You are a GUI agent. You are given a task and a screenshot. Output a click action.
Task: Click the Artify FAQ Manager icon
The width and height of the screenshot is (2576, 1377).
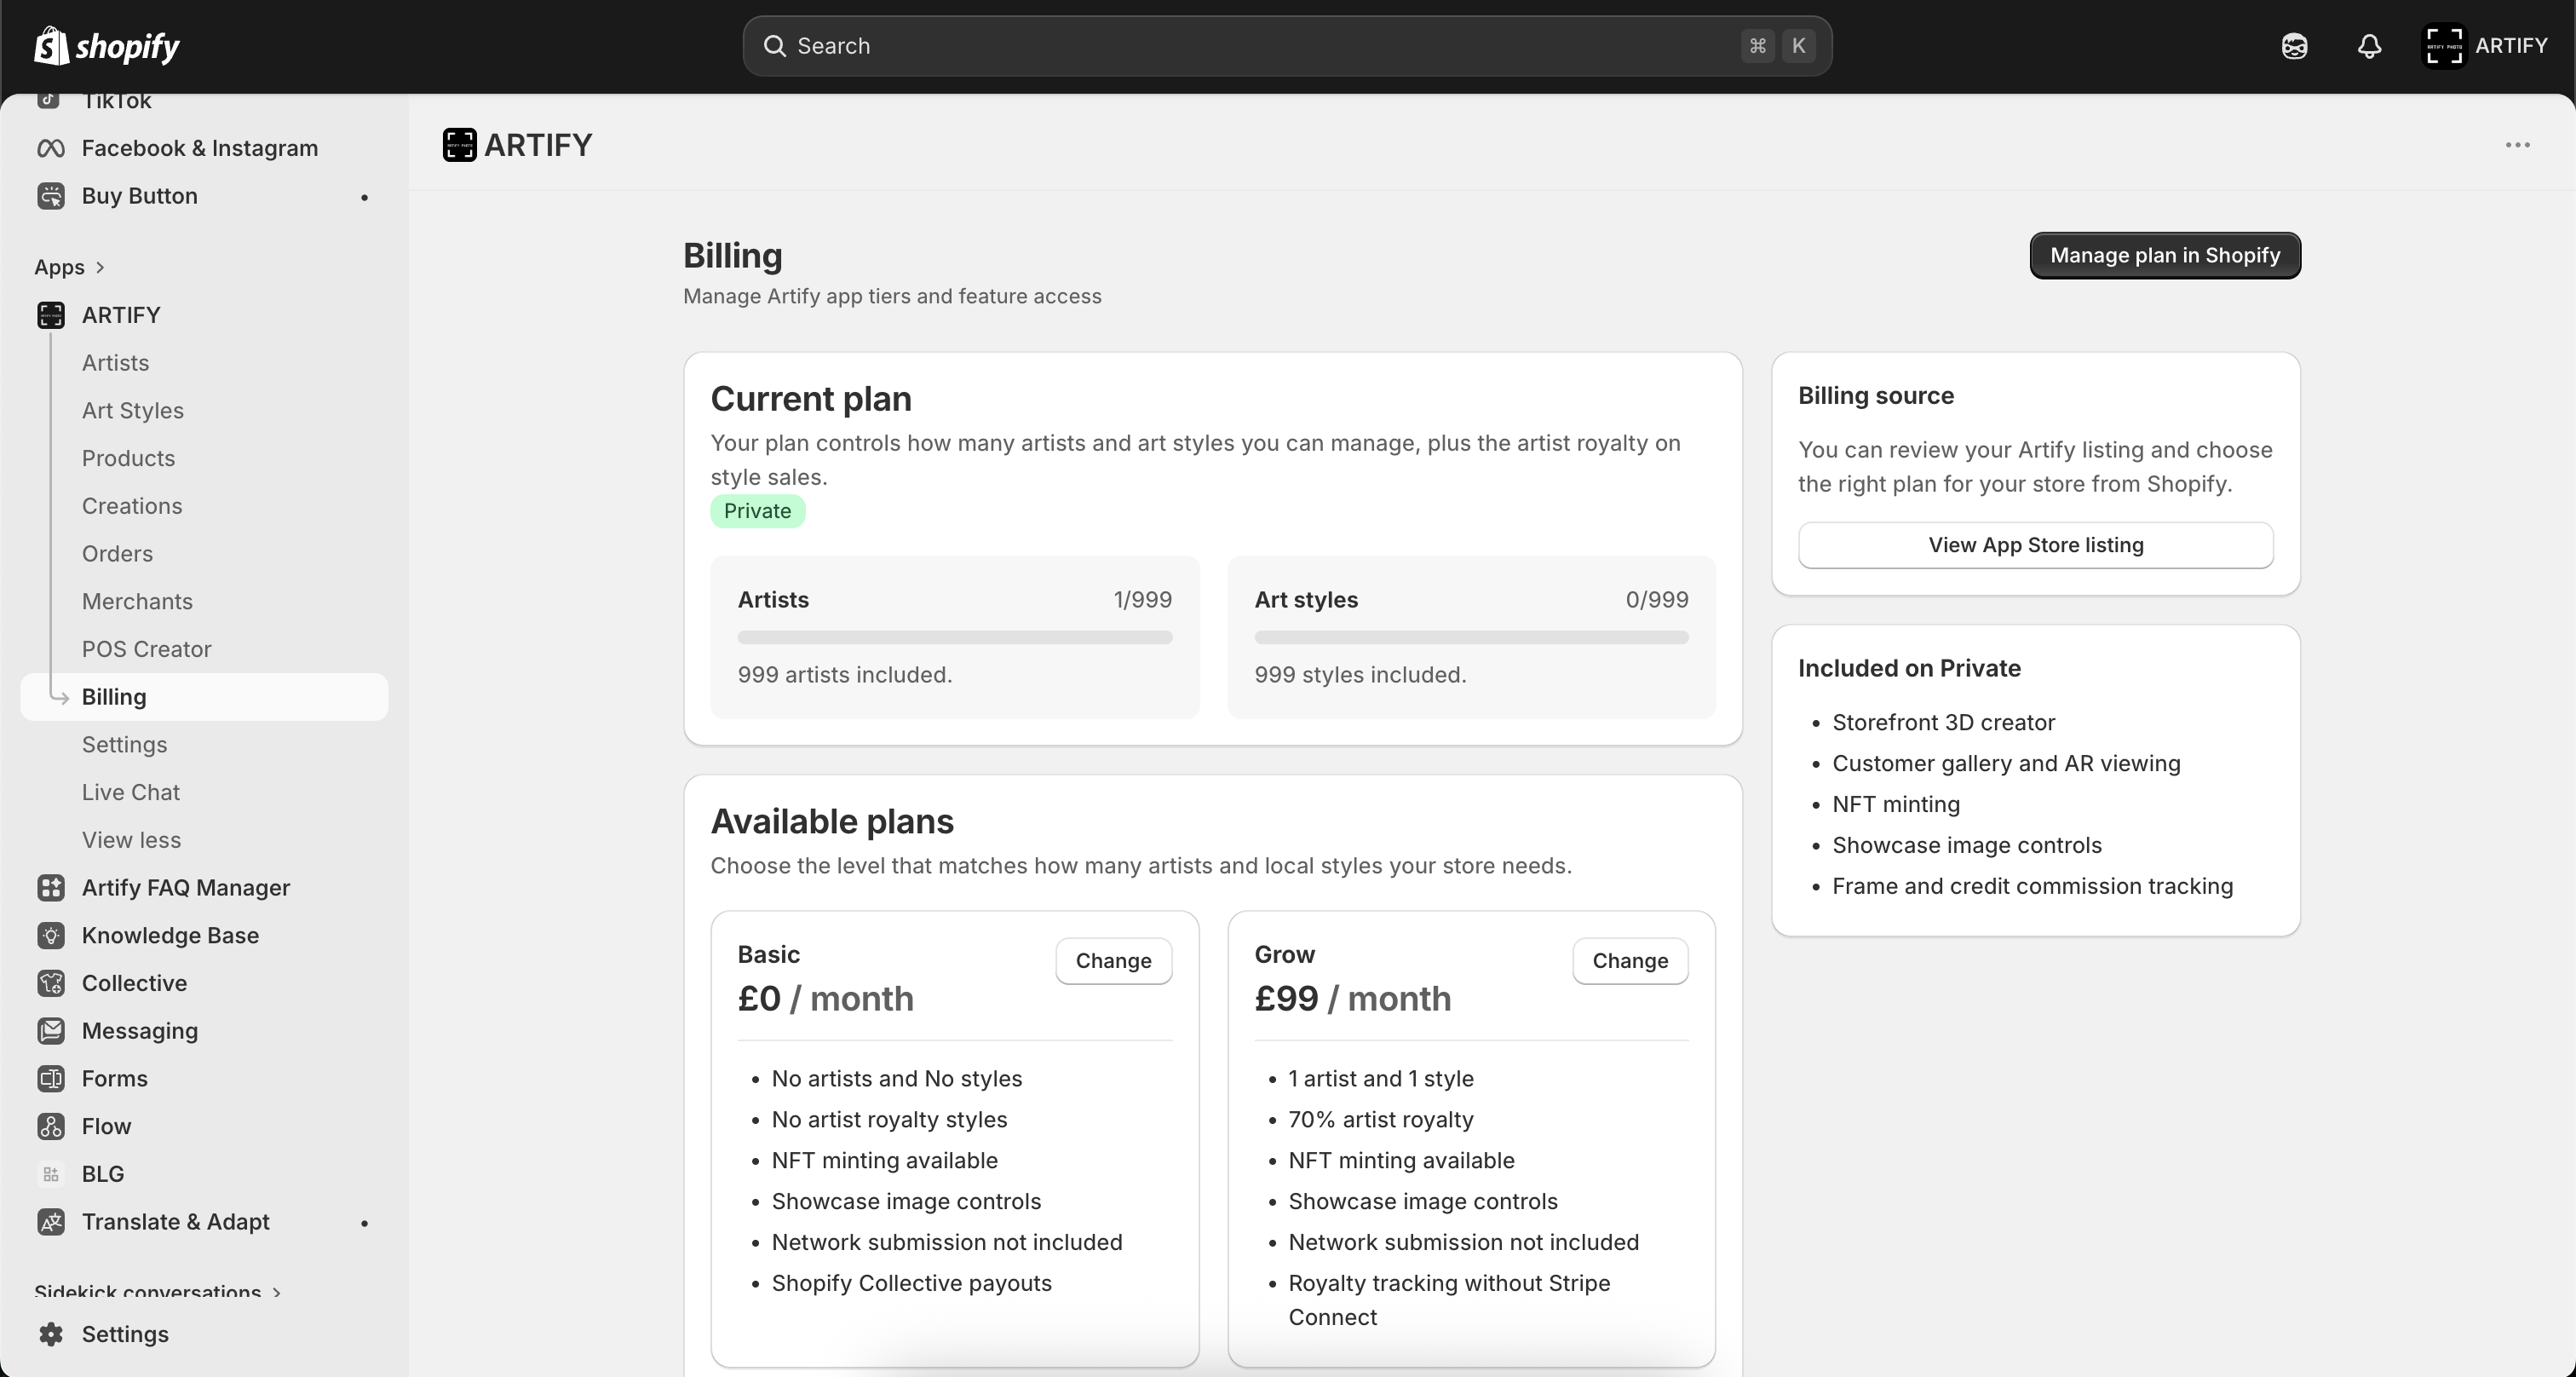(51, 888)
